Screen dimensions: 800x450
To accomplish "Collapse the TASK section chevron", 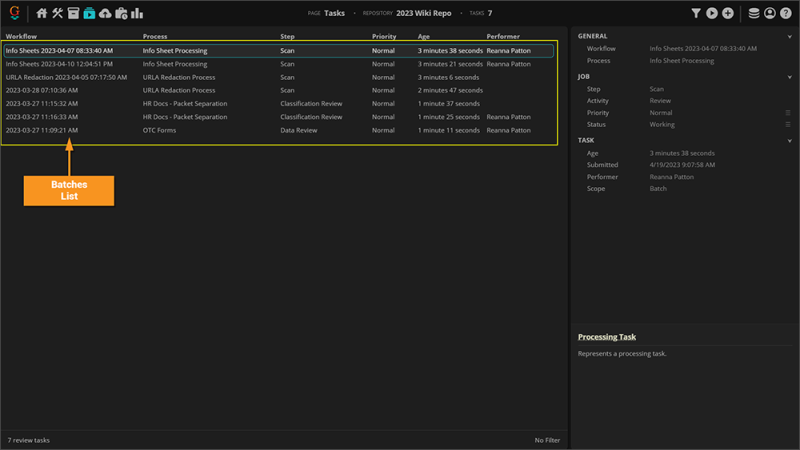I will 790,141.
